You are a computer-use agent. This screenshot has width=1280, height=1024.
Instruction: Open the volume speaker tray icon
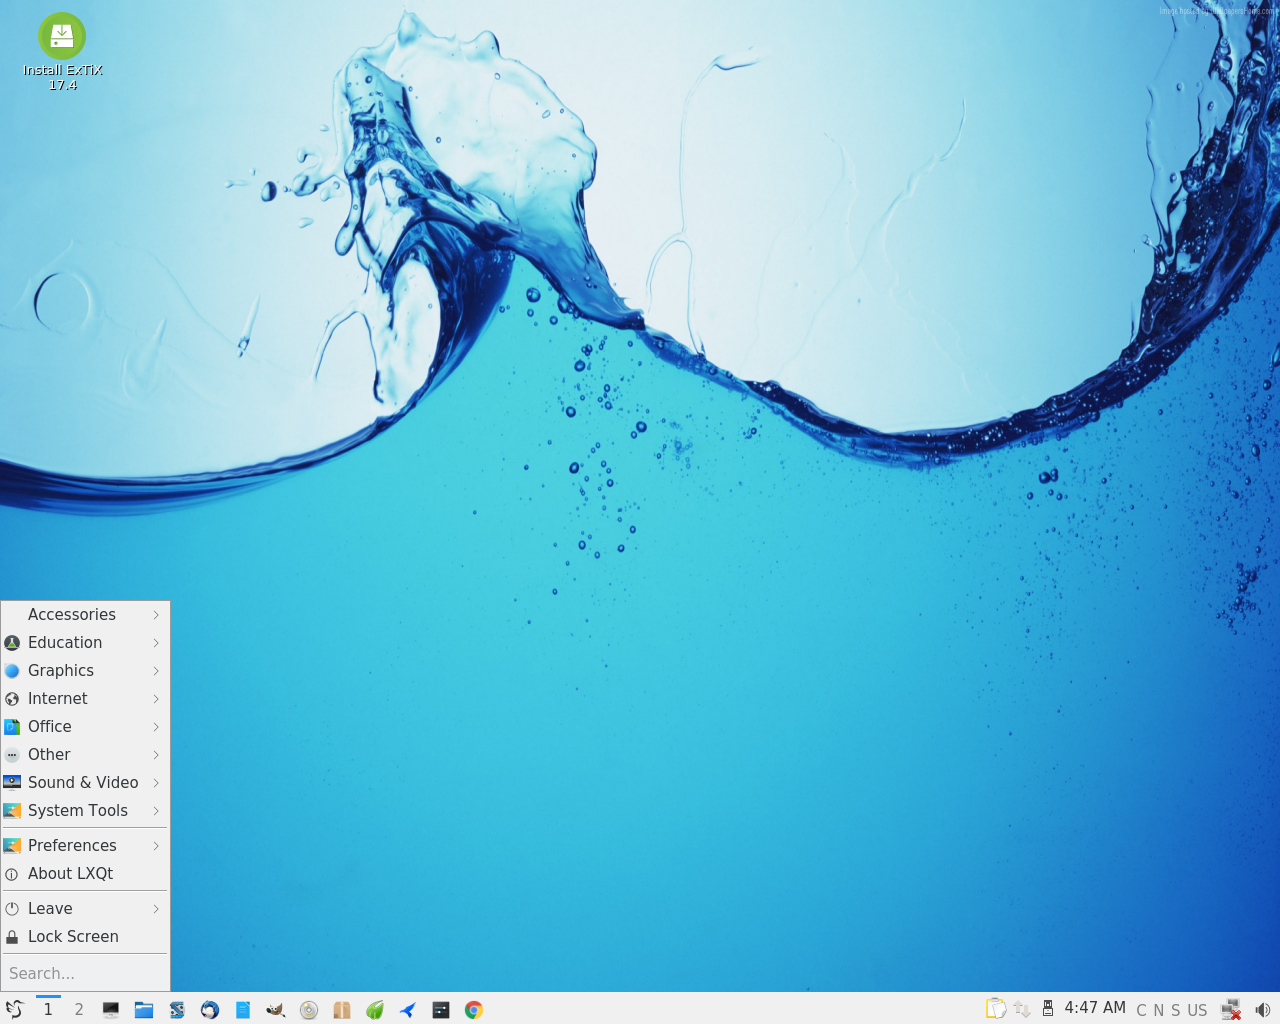[1263, 1010]
